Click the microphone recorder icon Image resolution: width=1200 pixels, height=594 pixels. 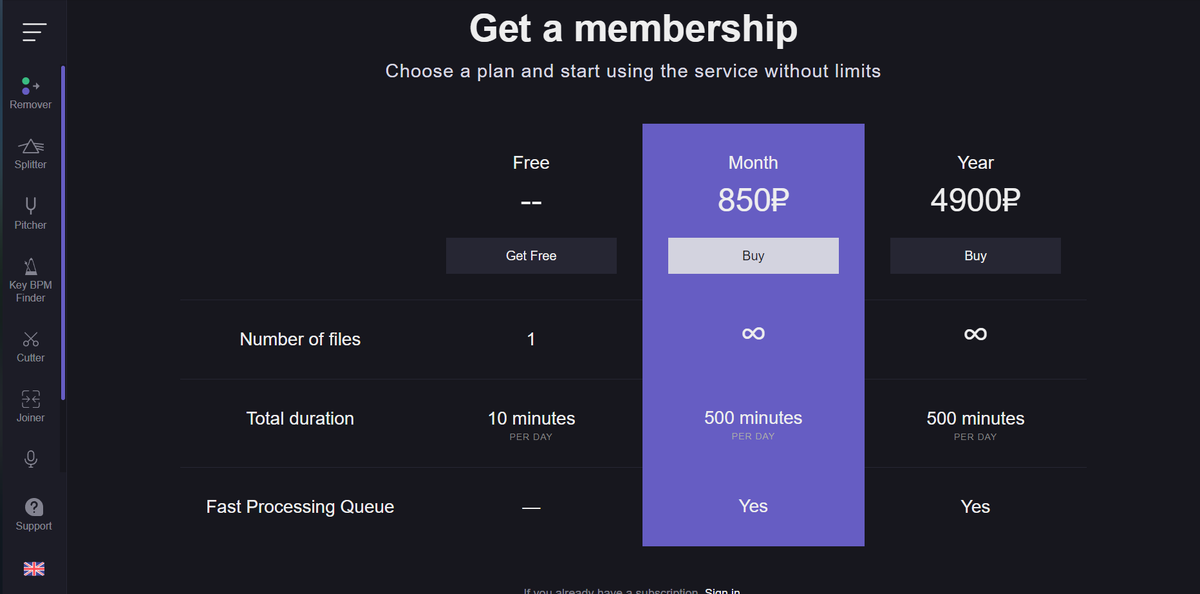point(31,458)
